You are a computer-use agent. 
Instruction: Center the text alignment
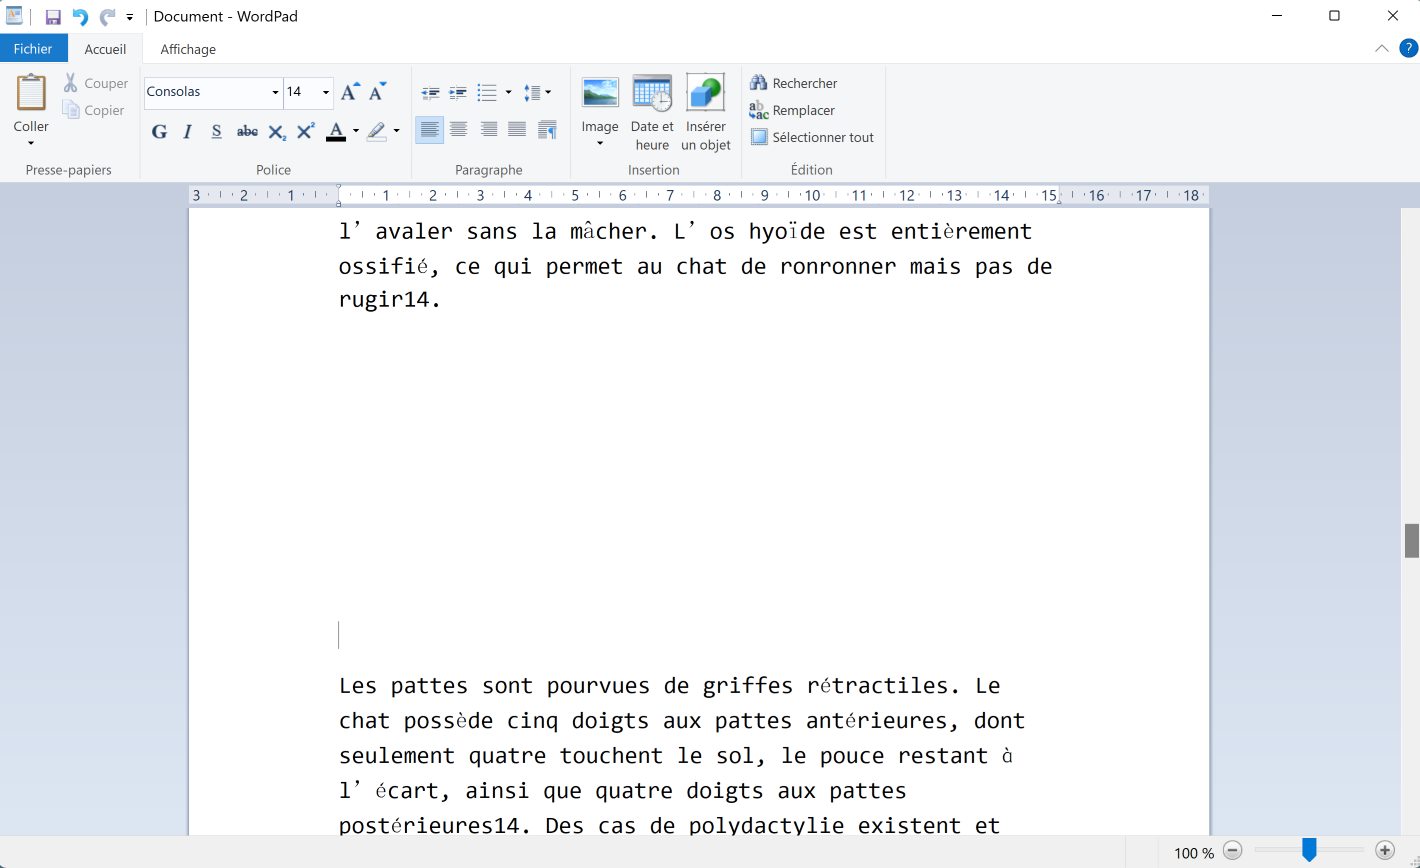point(458,129)
